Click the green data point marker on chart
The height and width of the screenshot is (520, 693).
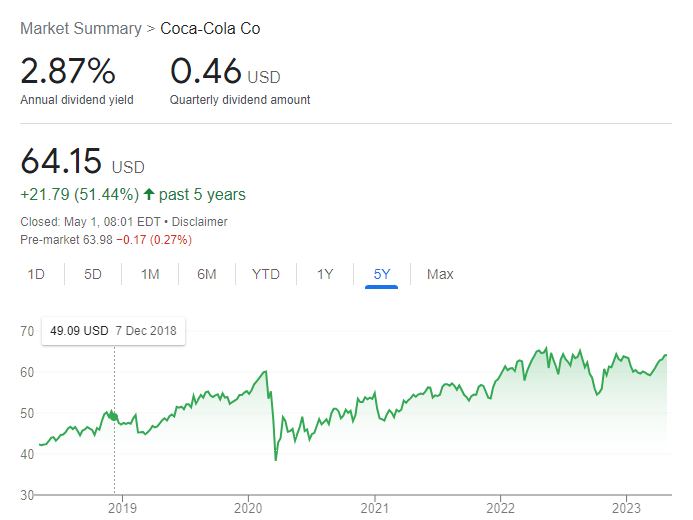114,417
